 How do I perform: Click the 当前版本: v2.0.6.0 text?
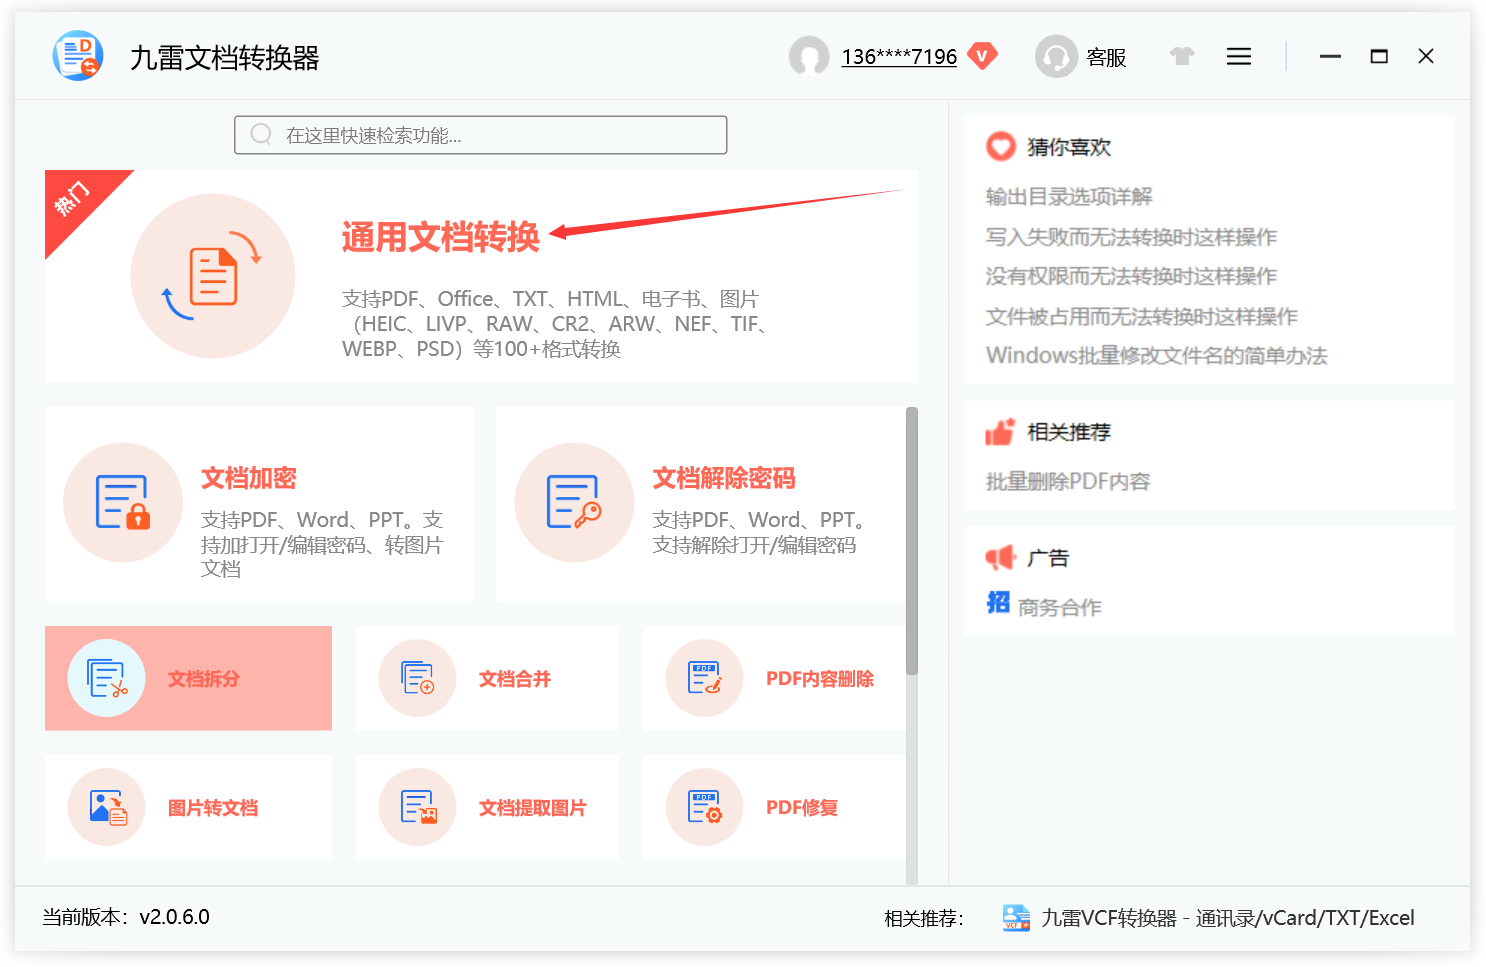click(x=126, y=917)
